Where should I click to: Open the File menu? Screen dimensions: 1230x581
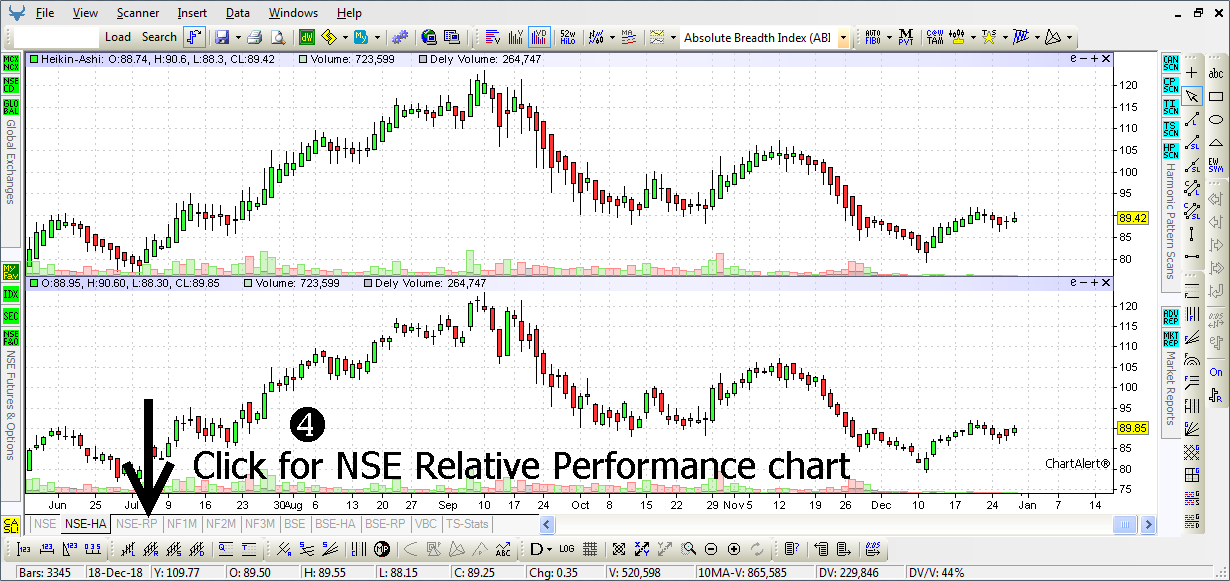coord(45,13)
